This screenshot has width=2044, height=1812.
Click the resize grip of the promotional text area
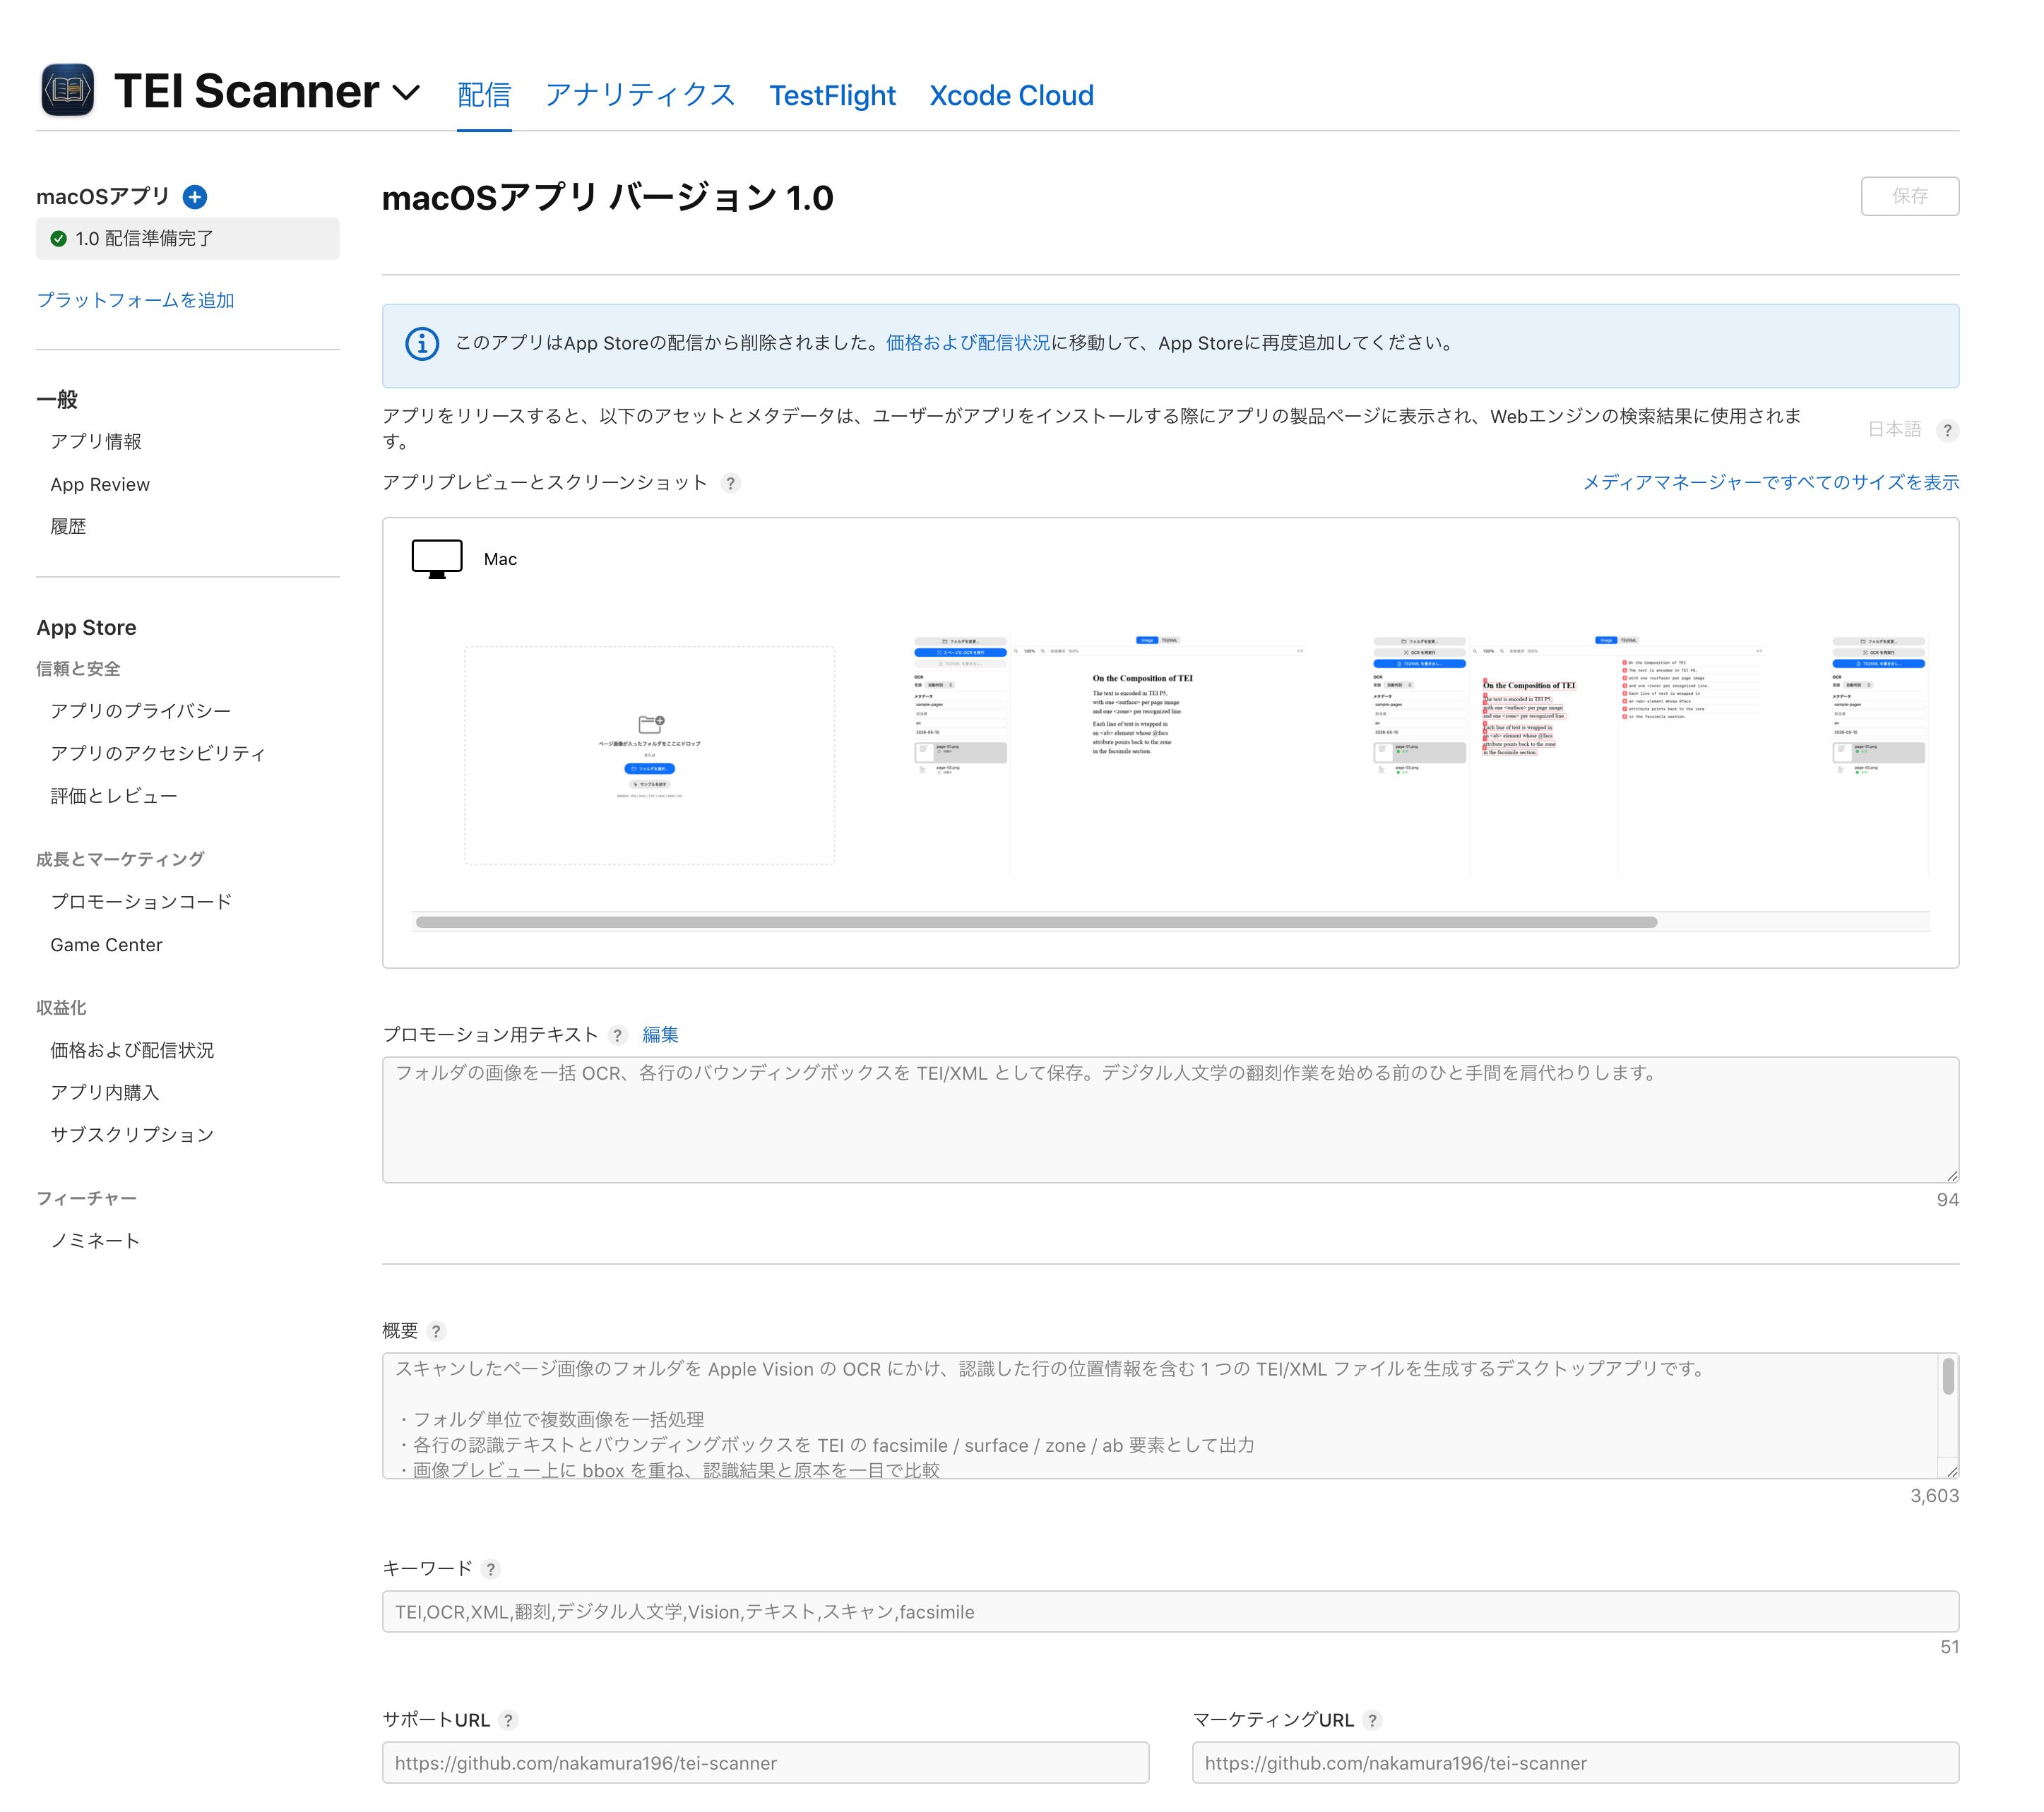pyautogui.click(x=1951, y=1175)
